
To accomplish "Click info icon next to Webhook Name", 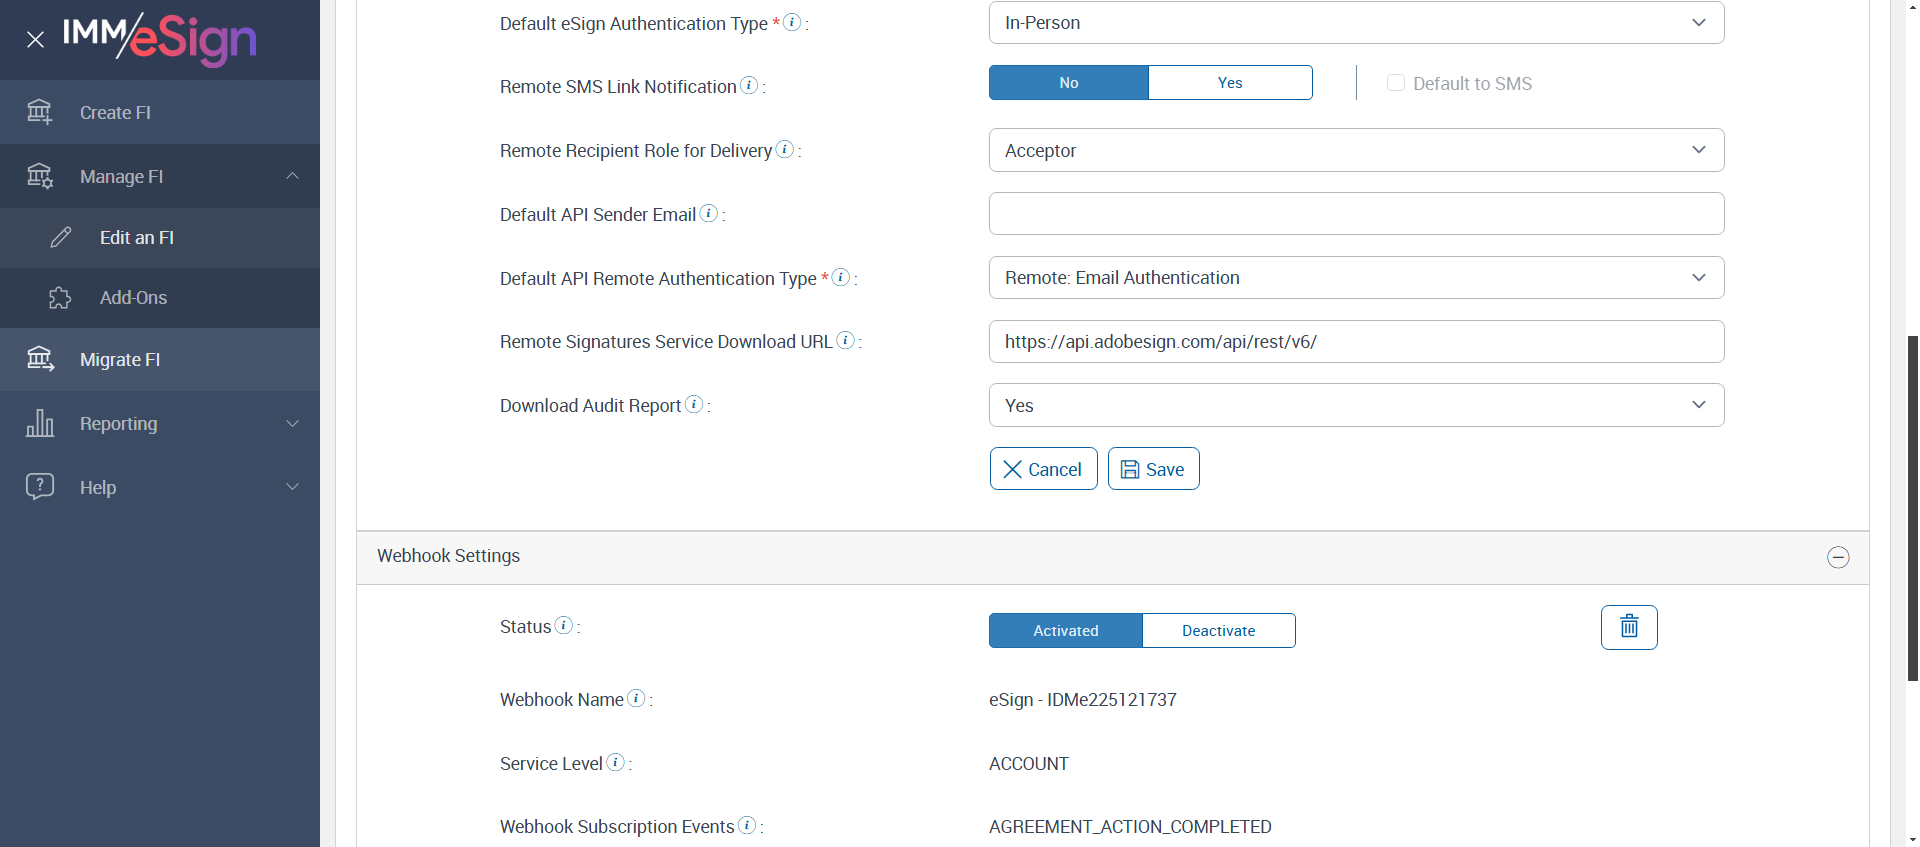I will [x=636, y=699].
